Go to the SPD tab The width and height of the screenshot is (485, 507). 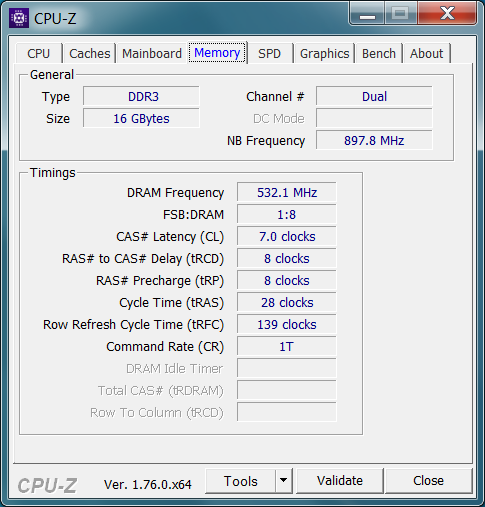[270, 54]
